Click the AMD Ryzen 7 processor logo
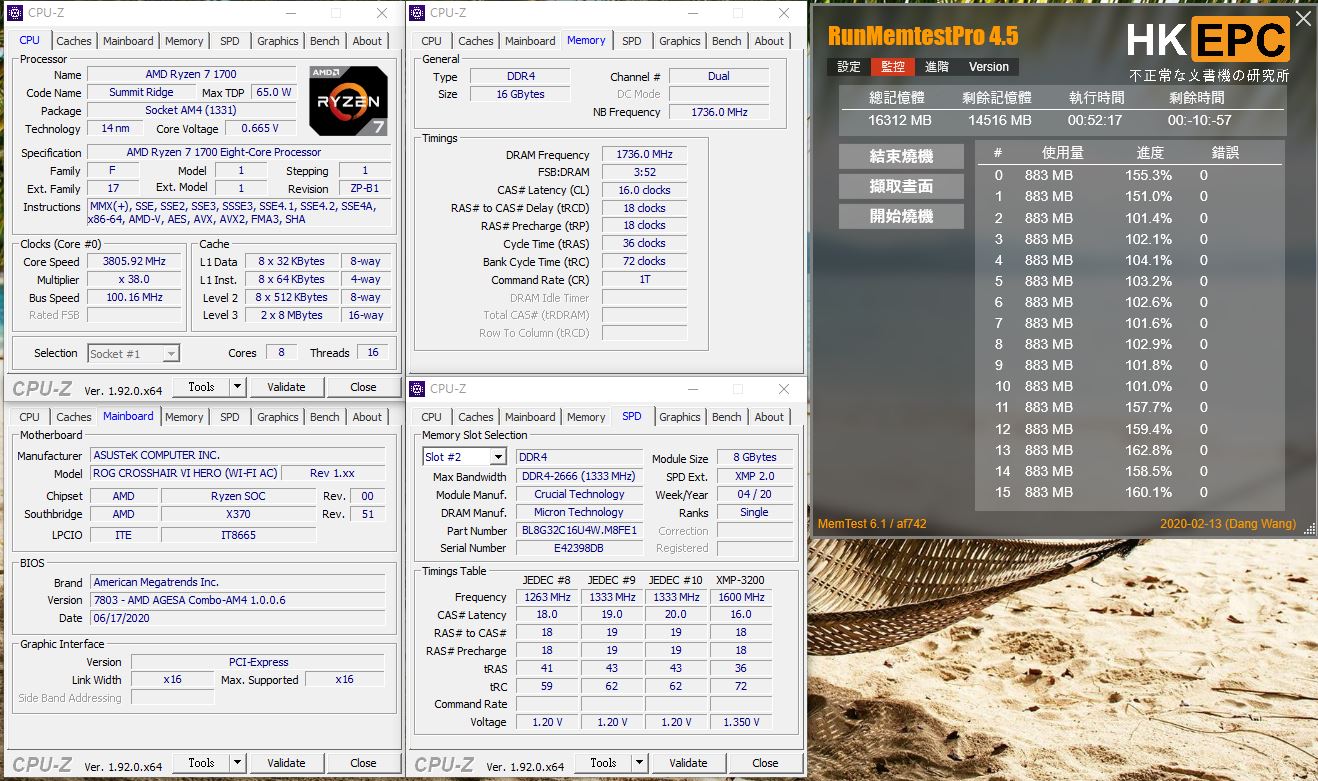Image resolution: width=1318 pixels, height=781 pixels. coord(349,101)
